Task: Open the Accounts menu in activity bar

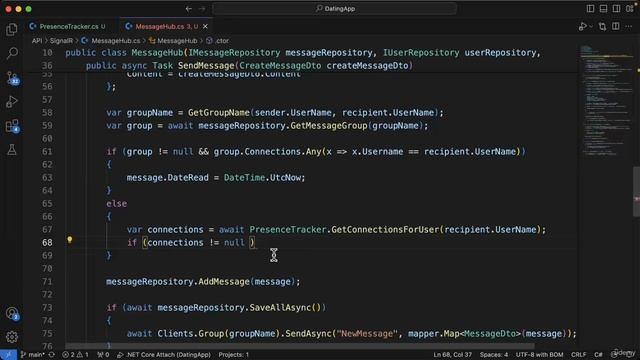Action: point(12,313)
